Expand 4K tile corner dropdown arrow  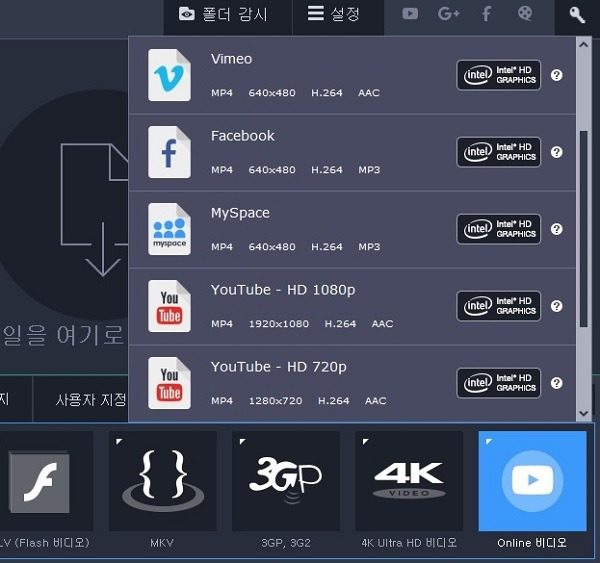[365, 441]
